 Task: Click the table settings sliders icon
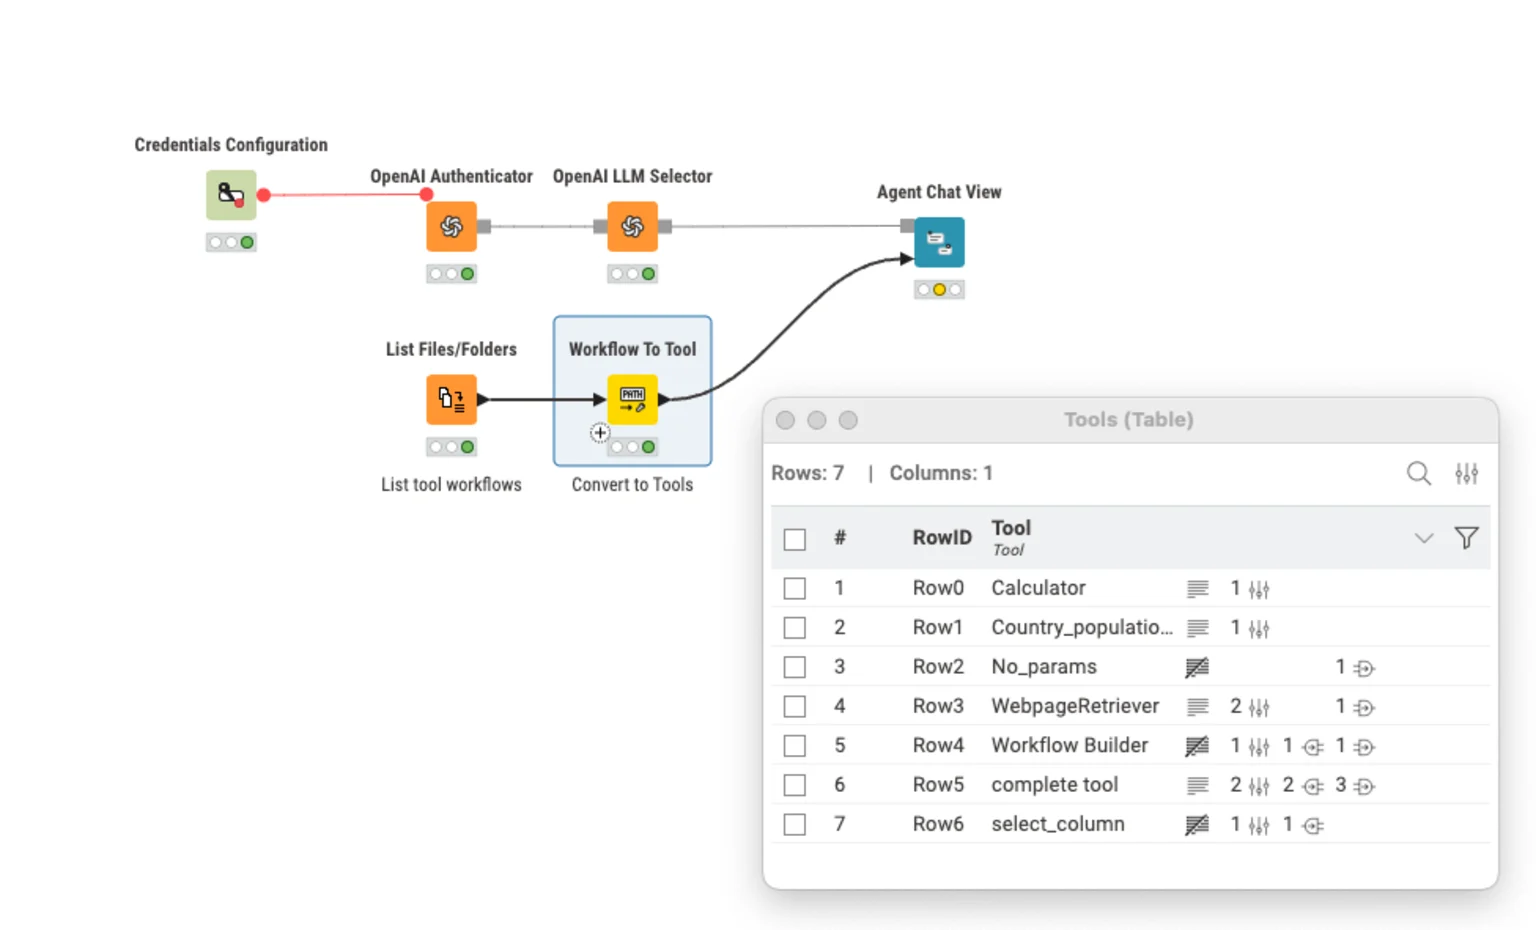pyautogui.click(x=1467, y=473)
